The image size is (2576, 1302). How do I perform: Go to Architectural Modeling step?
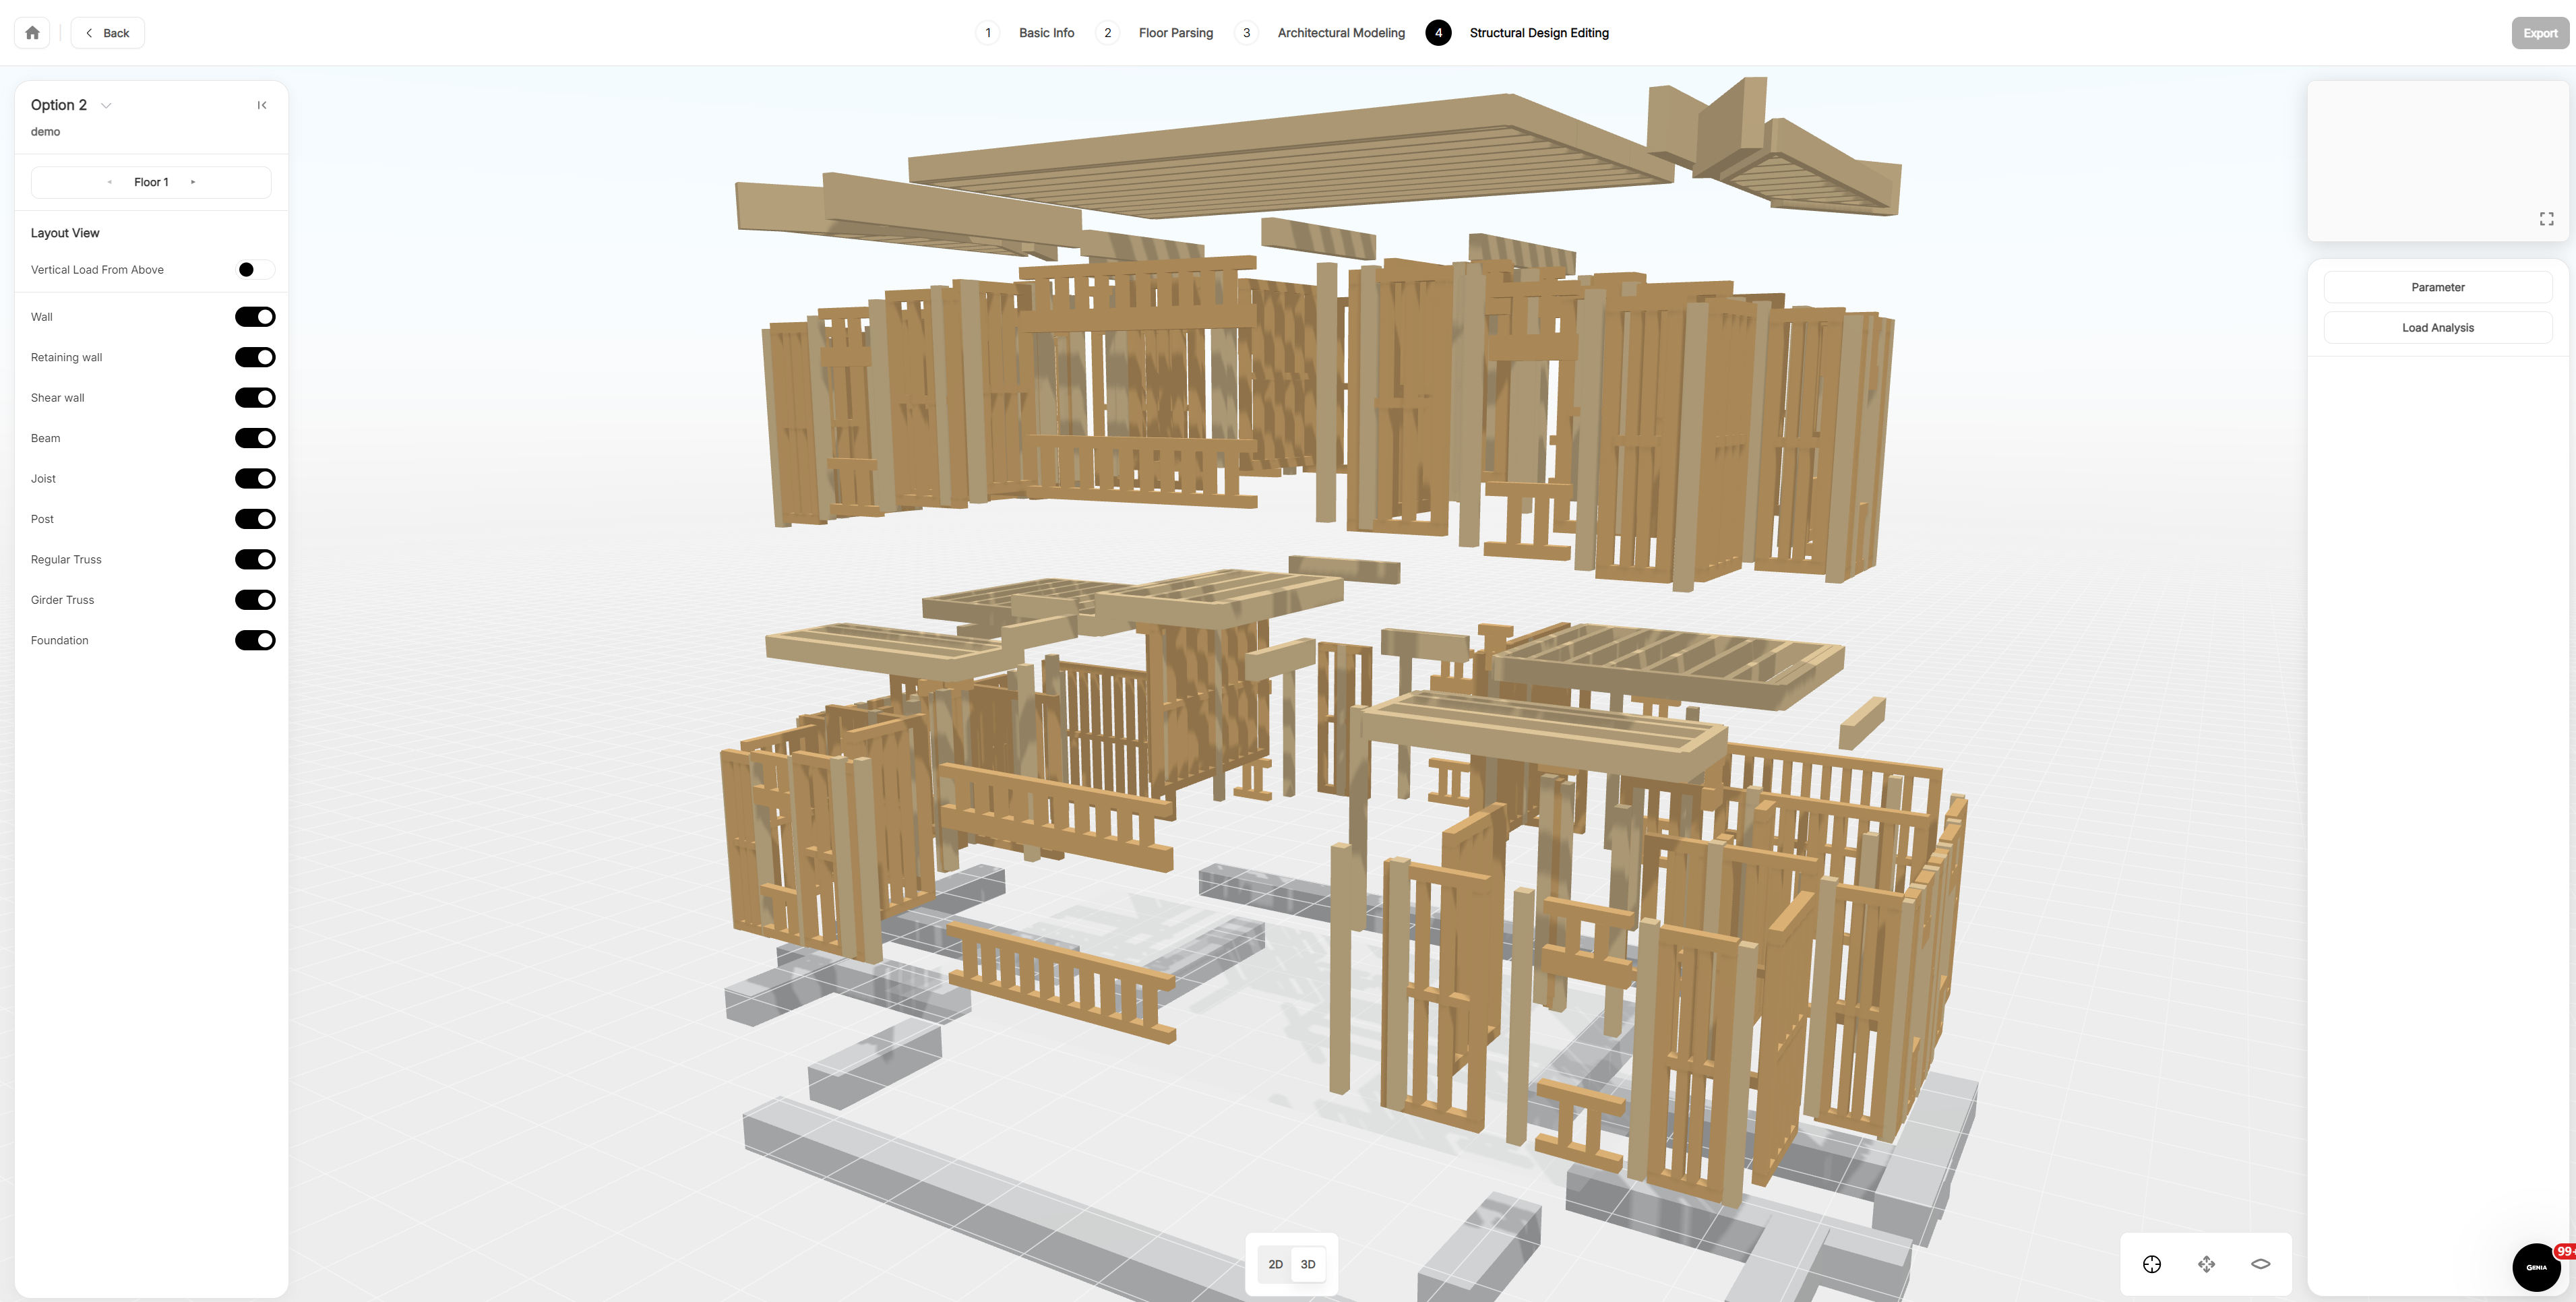[x=1340, y=33]
